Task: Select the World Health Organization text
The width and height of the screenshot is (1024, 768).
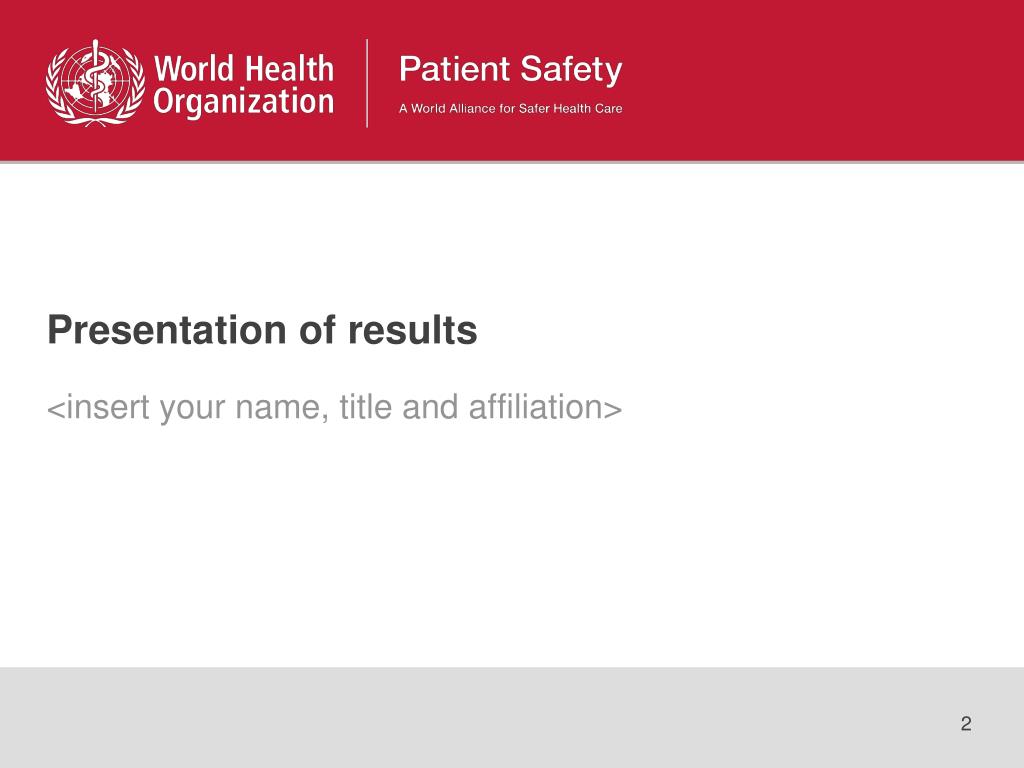Action: (244, 85)
